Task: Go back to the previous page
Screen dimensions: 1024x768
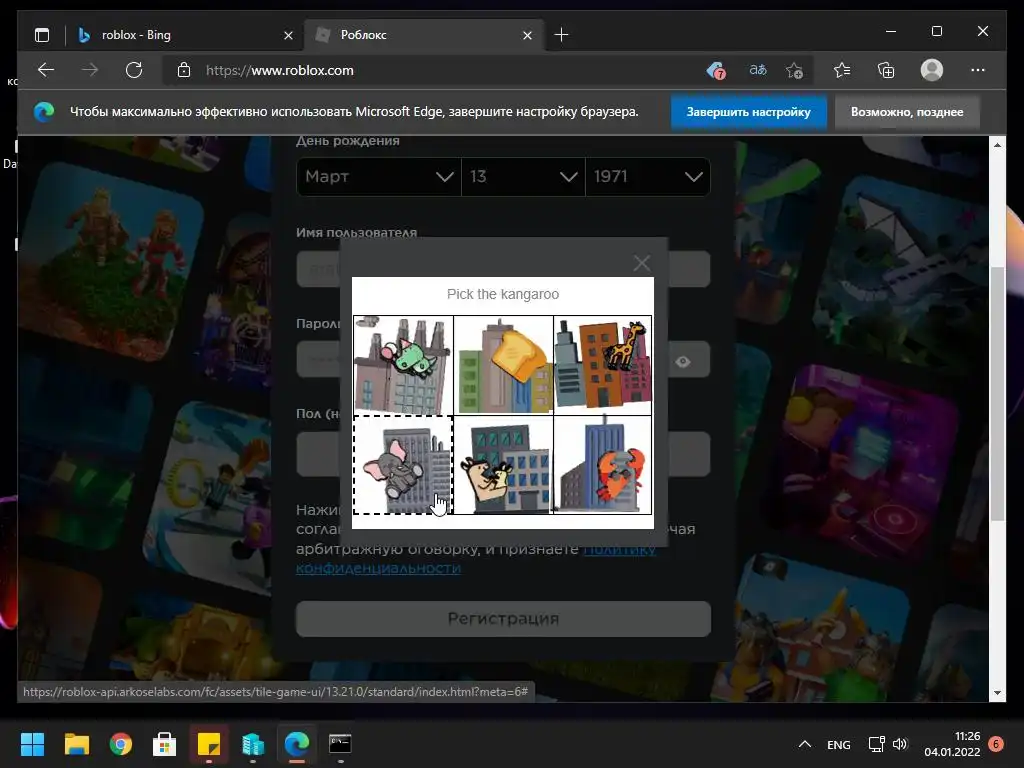Action: point(46,70)
